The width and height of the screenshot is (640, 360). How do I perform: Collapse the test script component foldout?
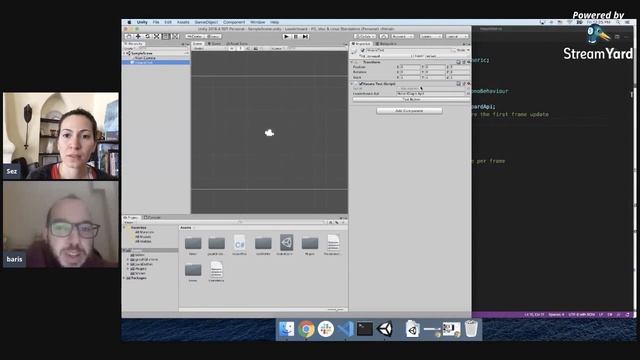click(351, 84)
